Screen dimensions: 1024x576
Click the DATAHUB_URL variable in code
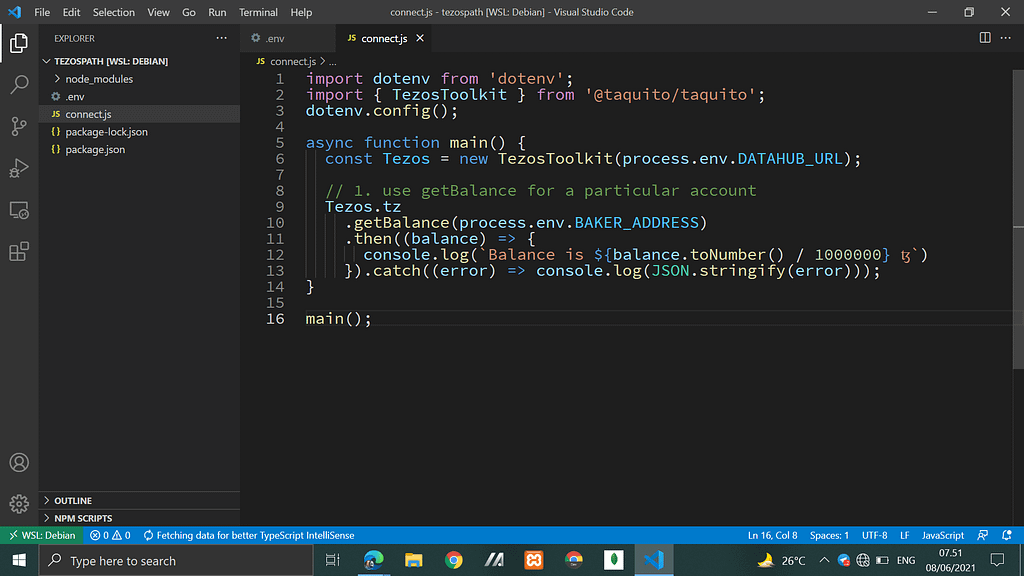pyautogui.click(x=790, y=159)
